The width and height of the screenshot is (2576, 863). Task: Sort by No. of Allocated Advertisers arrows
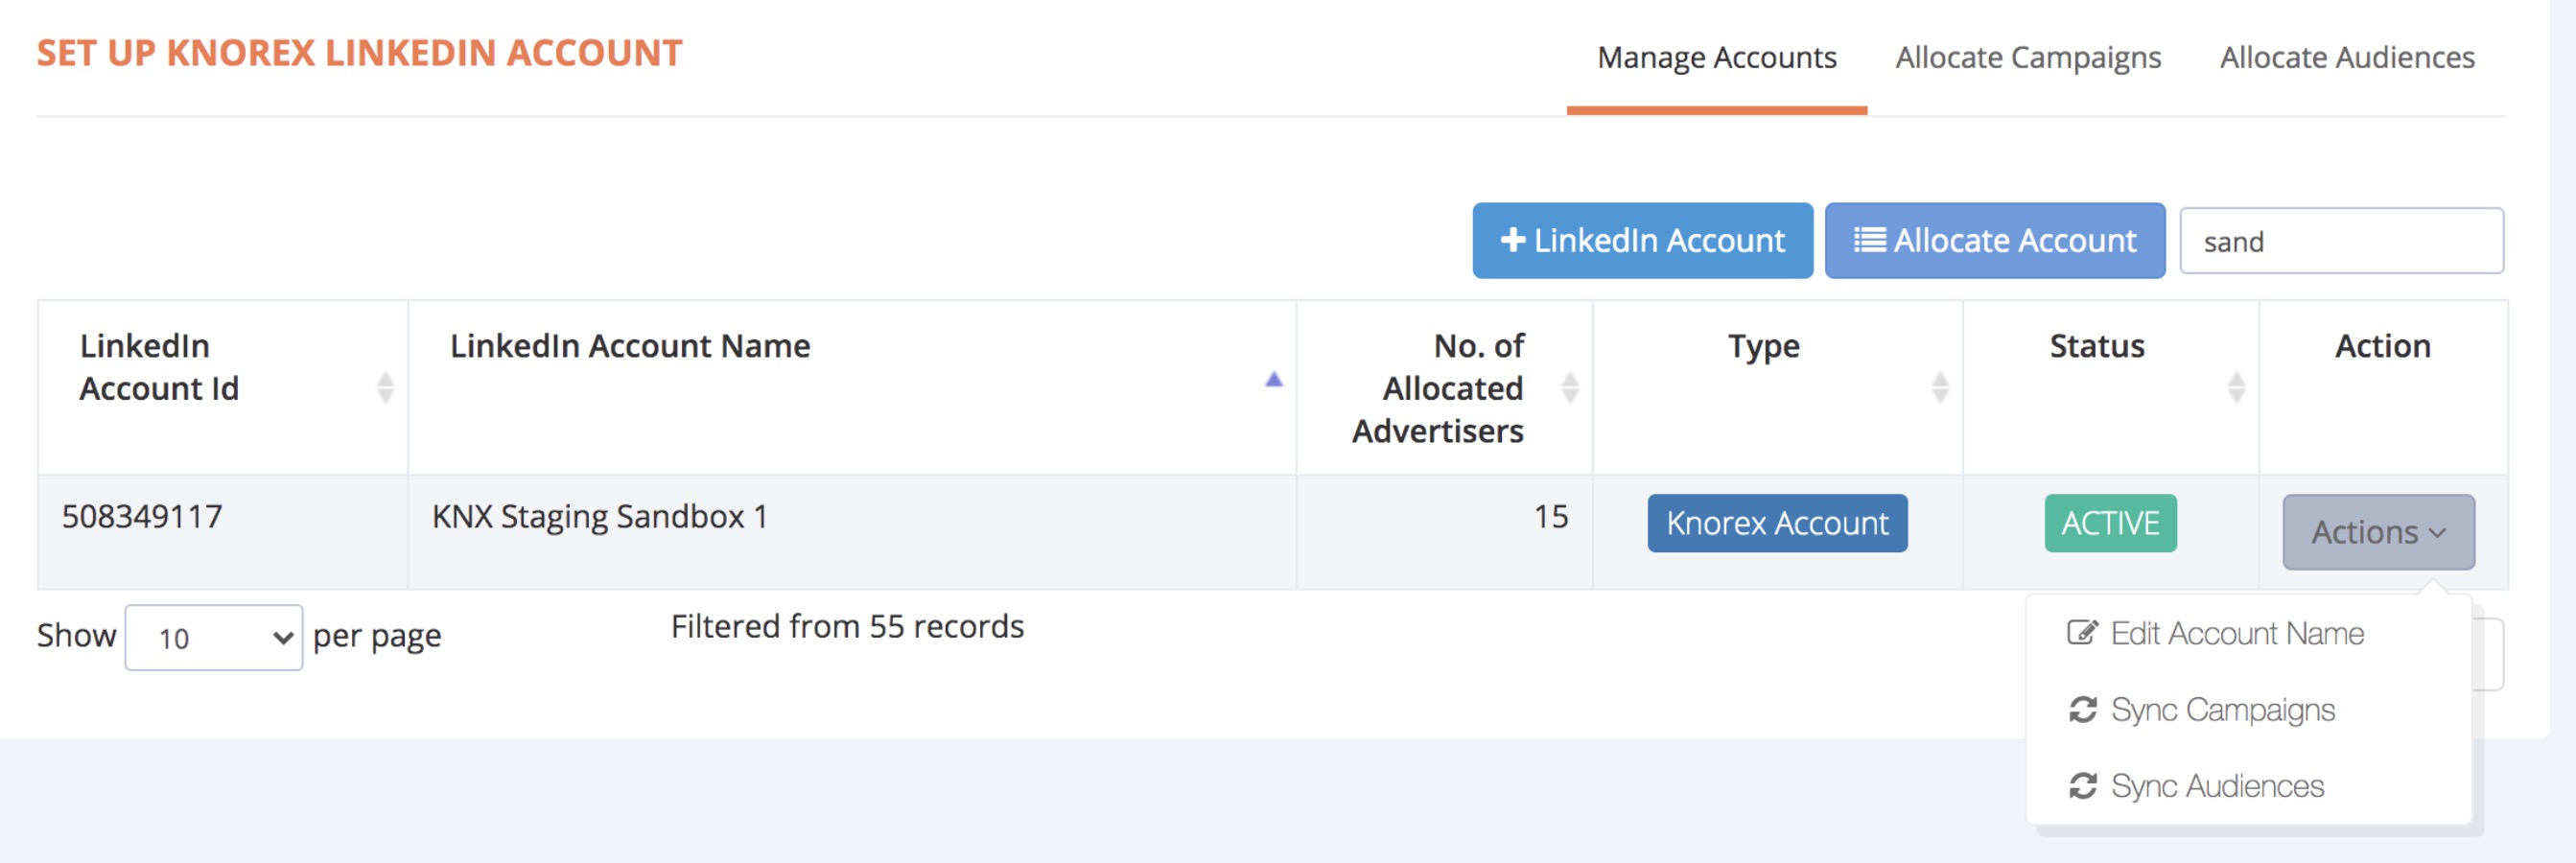(1569, 387)
